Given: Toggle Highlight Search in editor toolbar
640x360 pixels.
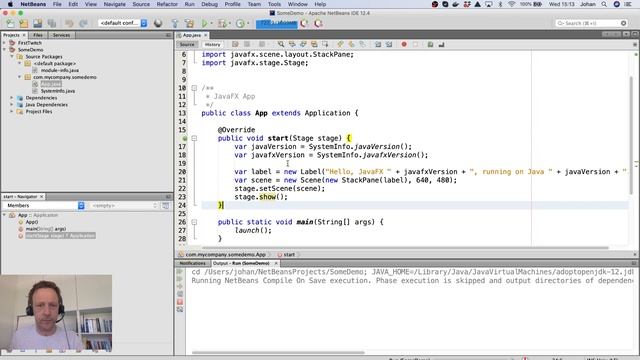Looking at the screenshot, I should pos(314,44).
